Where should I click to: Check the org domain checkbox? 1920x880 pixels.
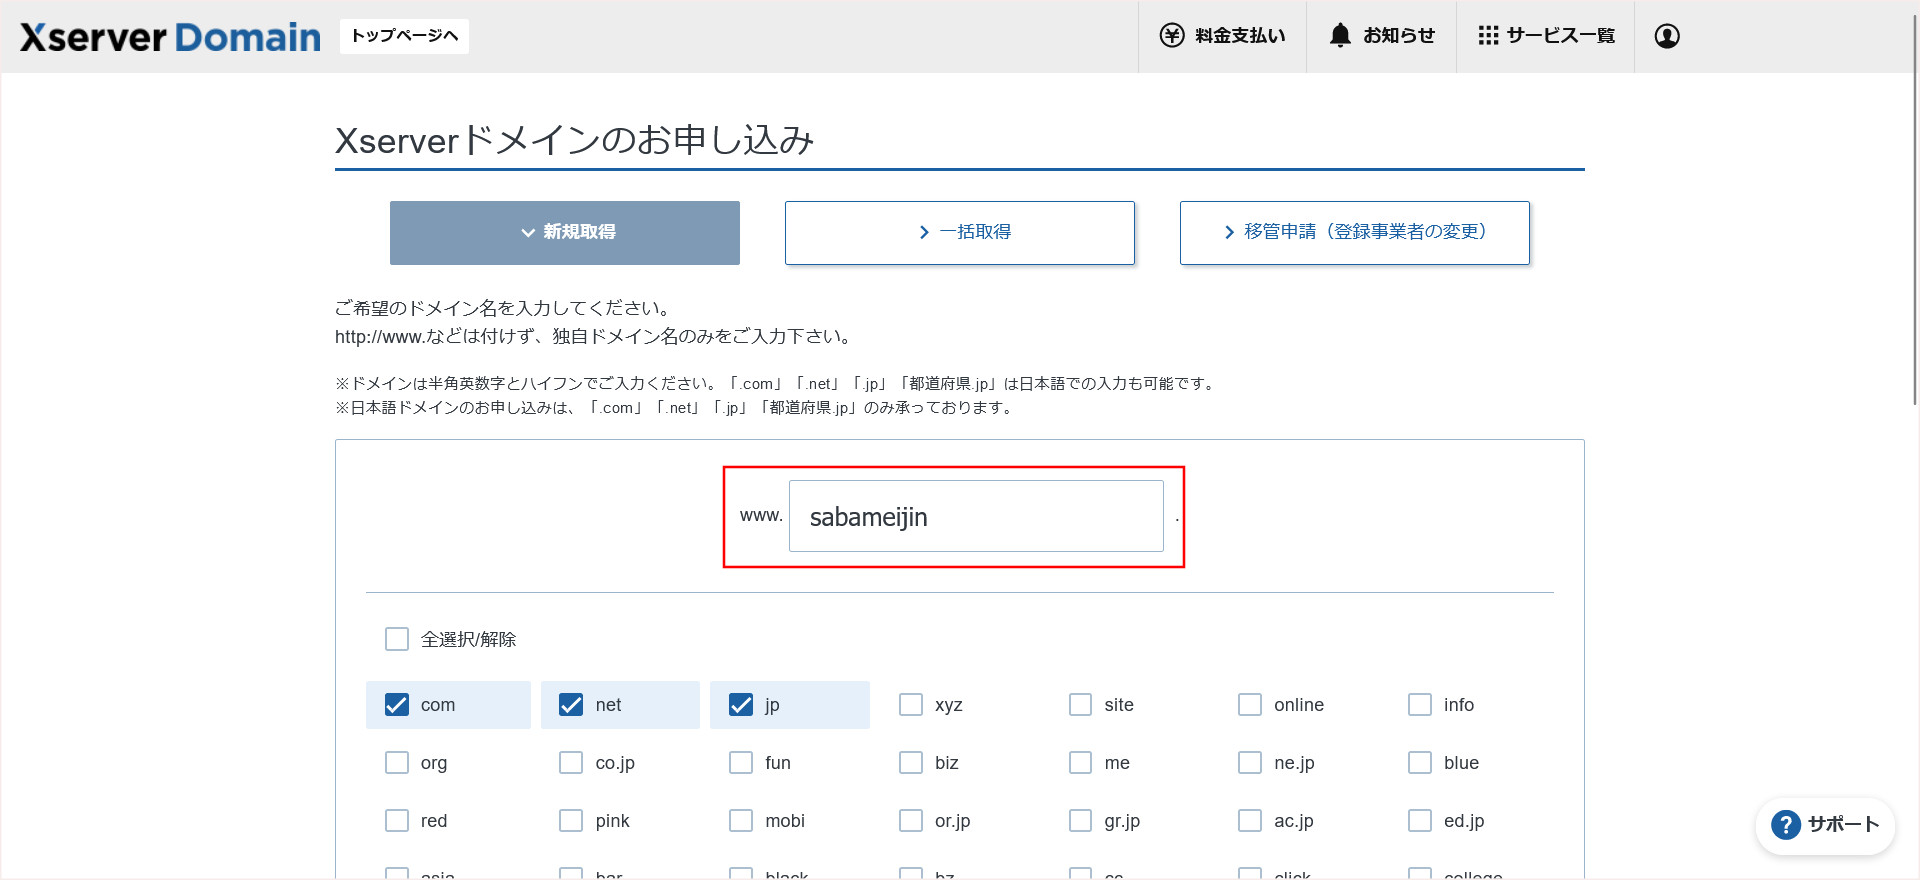click(x=397, y=763)
